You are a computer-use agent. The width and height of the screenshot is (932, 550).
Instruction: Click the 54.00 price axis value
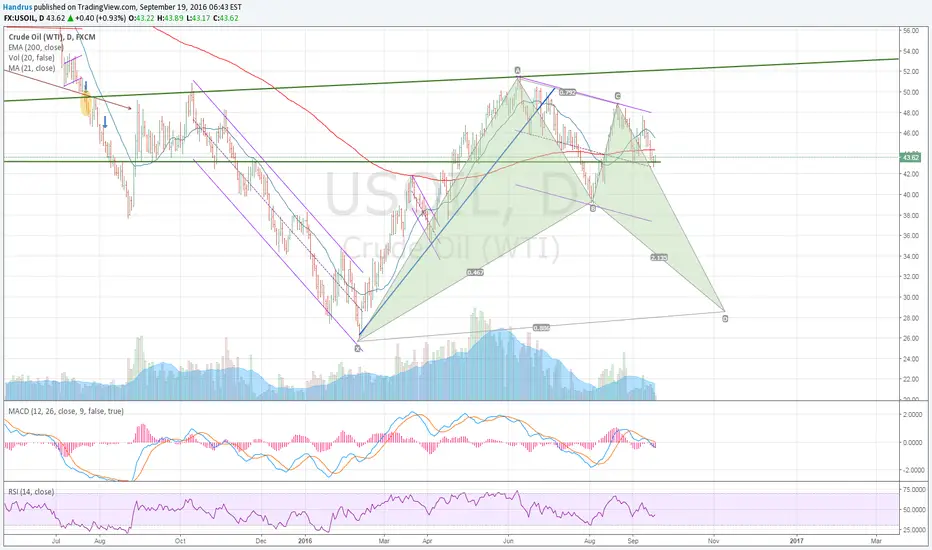(x=911, y=51)
